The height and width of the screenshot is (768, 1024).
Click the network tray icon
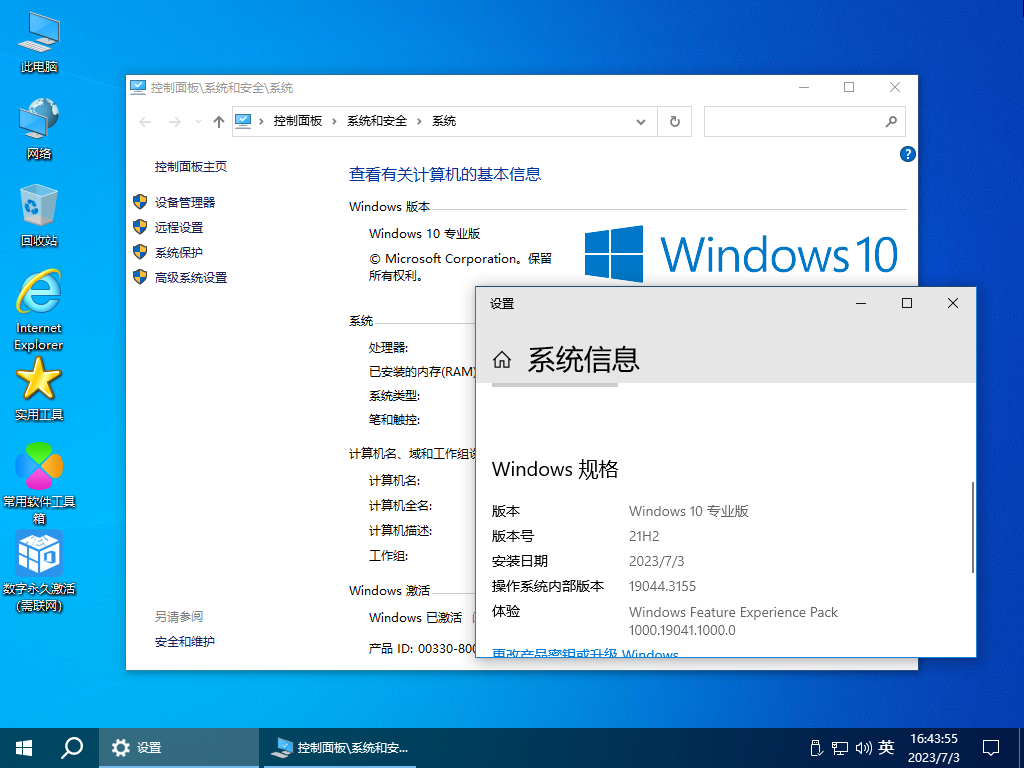coord(840,748)
